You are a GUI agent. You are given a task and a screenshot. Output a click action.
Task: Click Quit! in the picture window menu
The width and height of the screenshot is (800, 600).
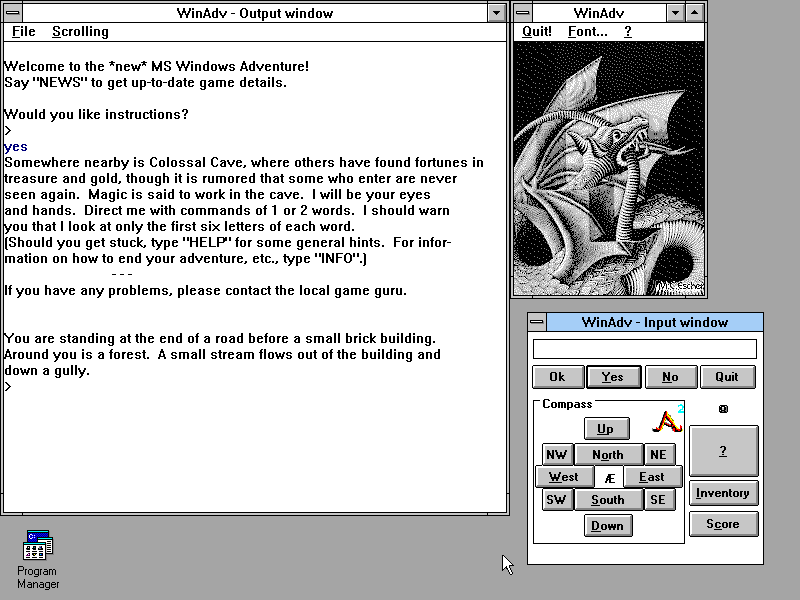point(537,32)
